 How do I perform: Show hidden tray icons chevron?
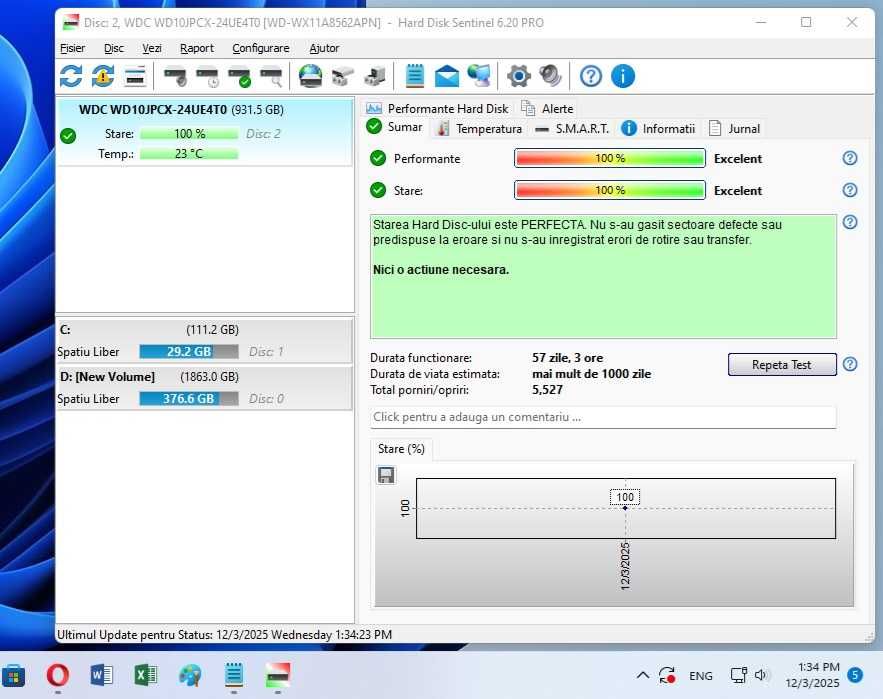tap(643, 675)
